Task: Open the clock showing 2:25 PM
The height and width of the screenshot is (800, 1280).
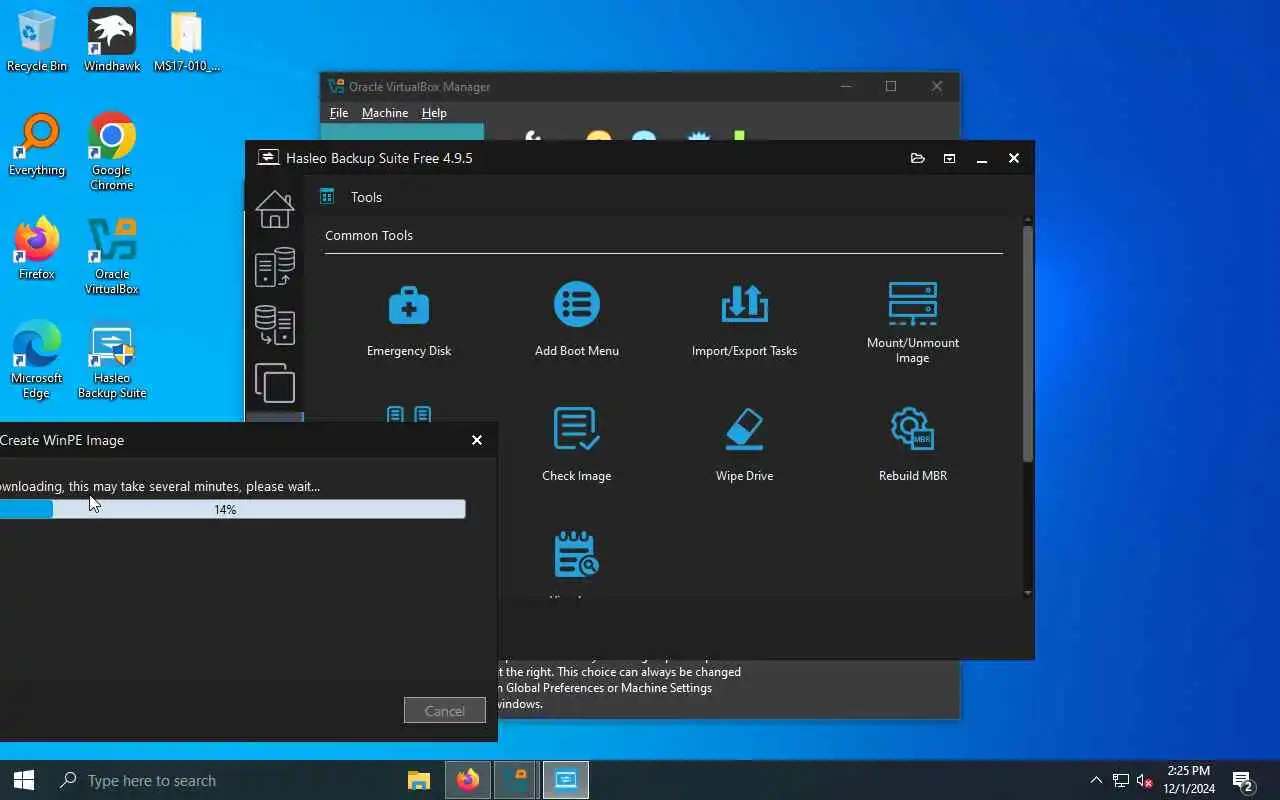Action: [x=1189, y=780]
